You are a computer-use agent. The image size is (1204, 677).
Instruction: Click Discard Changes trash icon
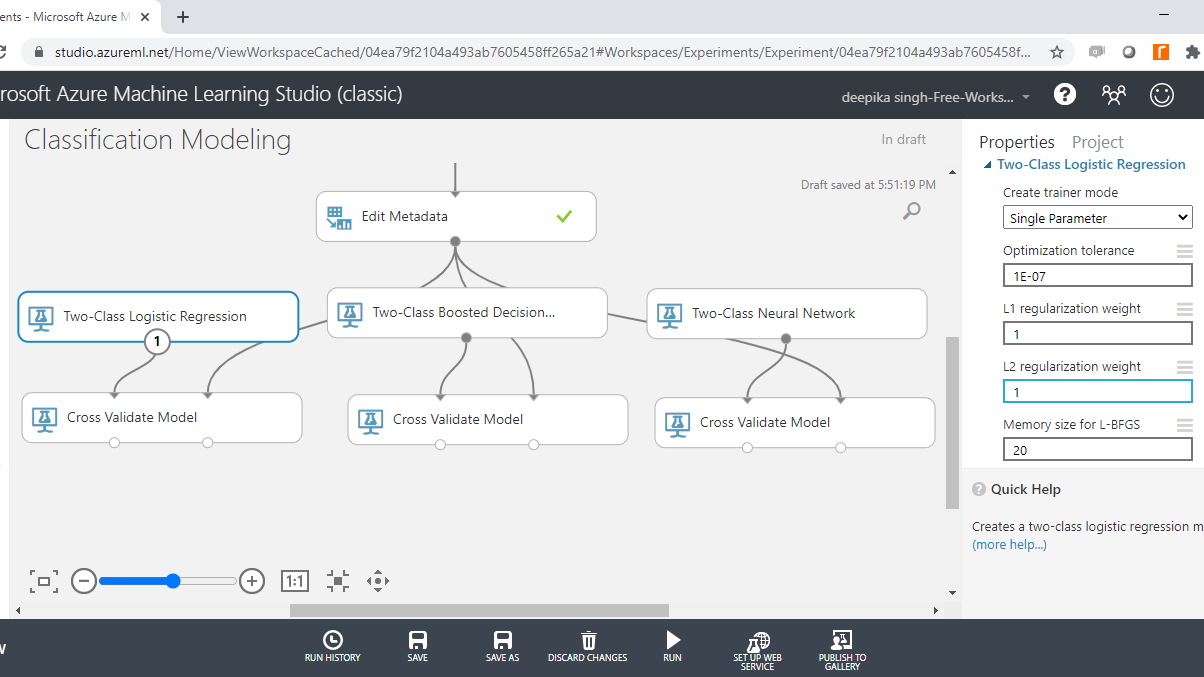(x=589, y=640)
